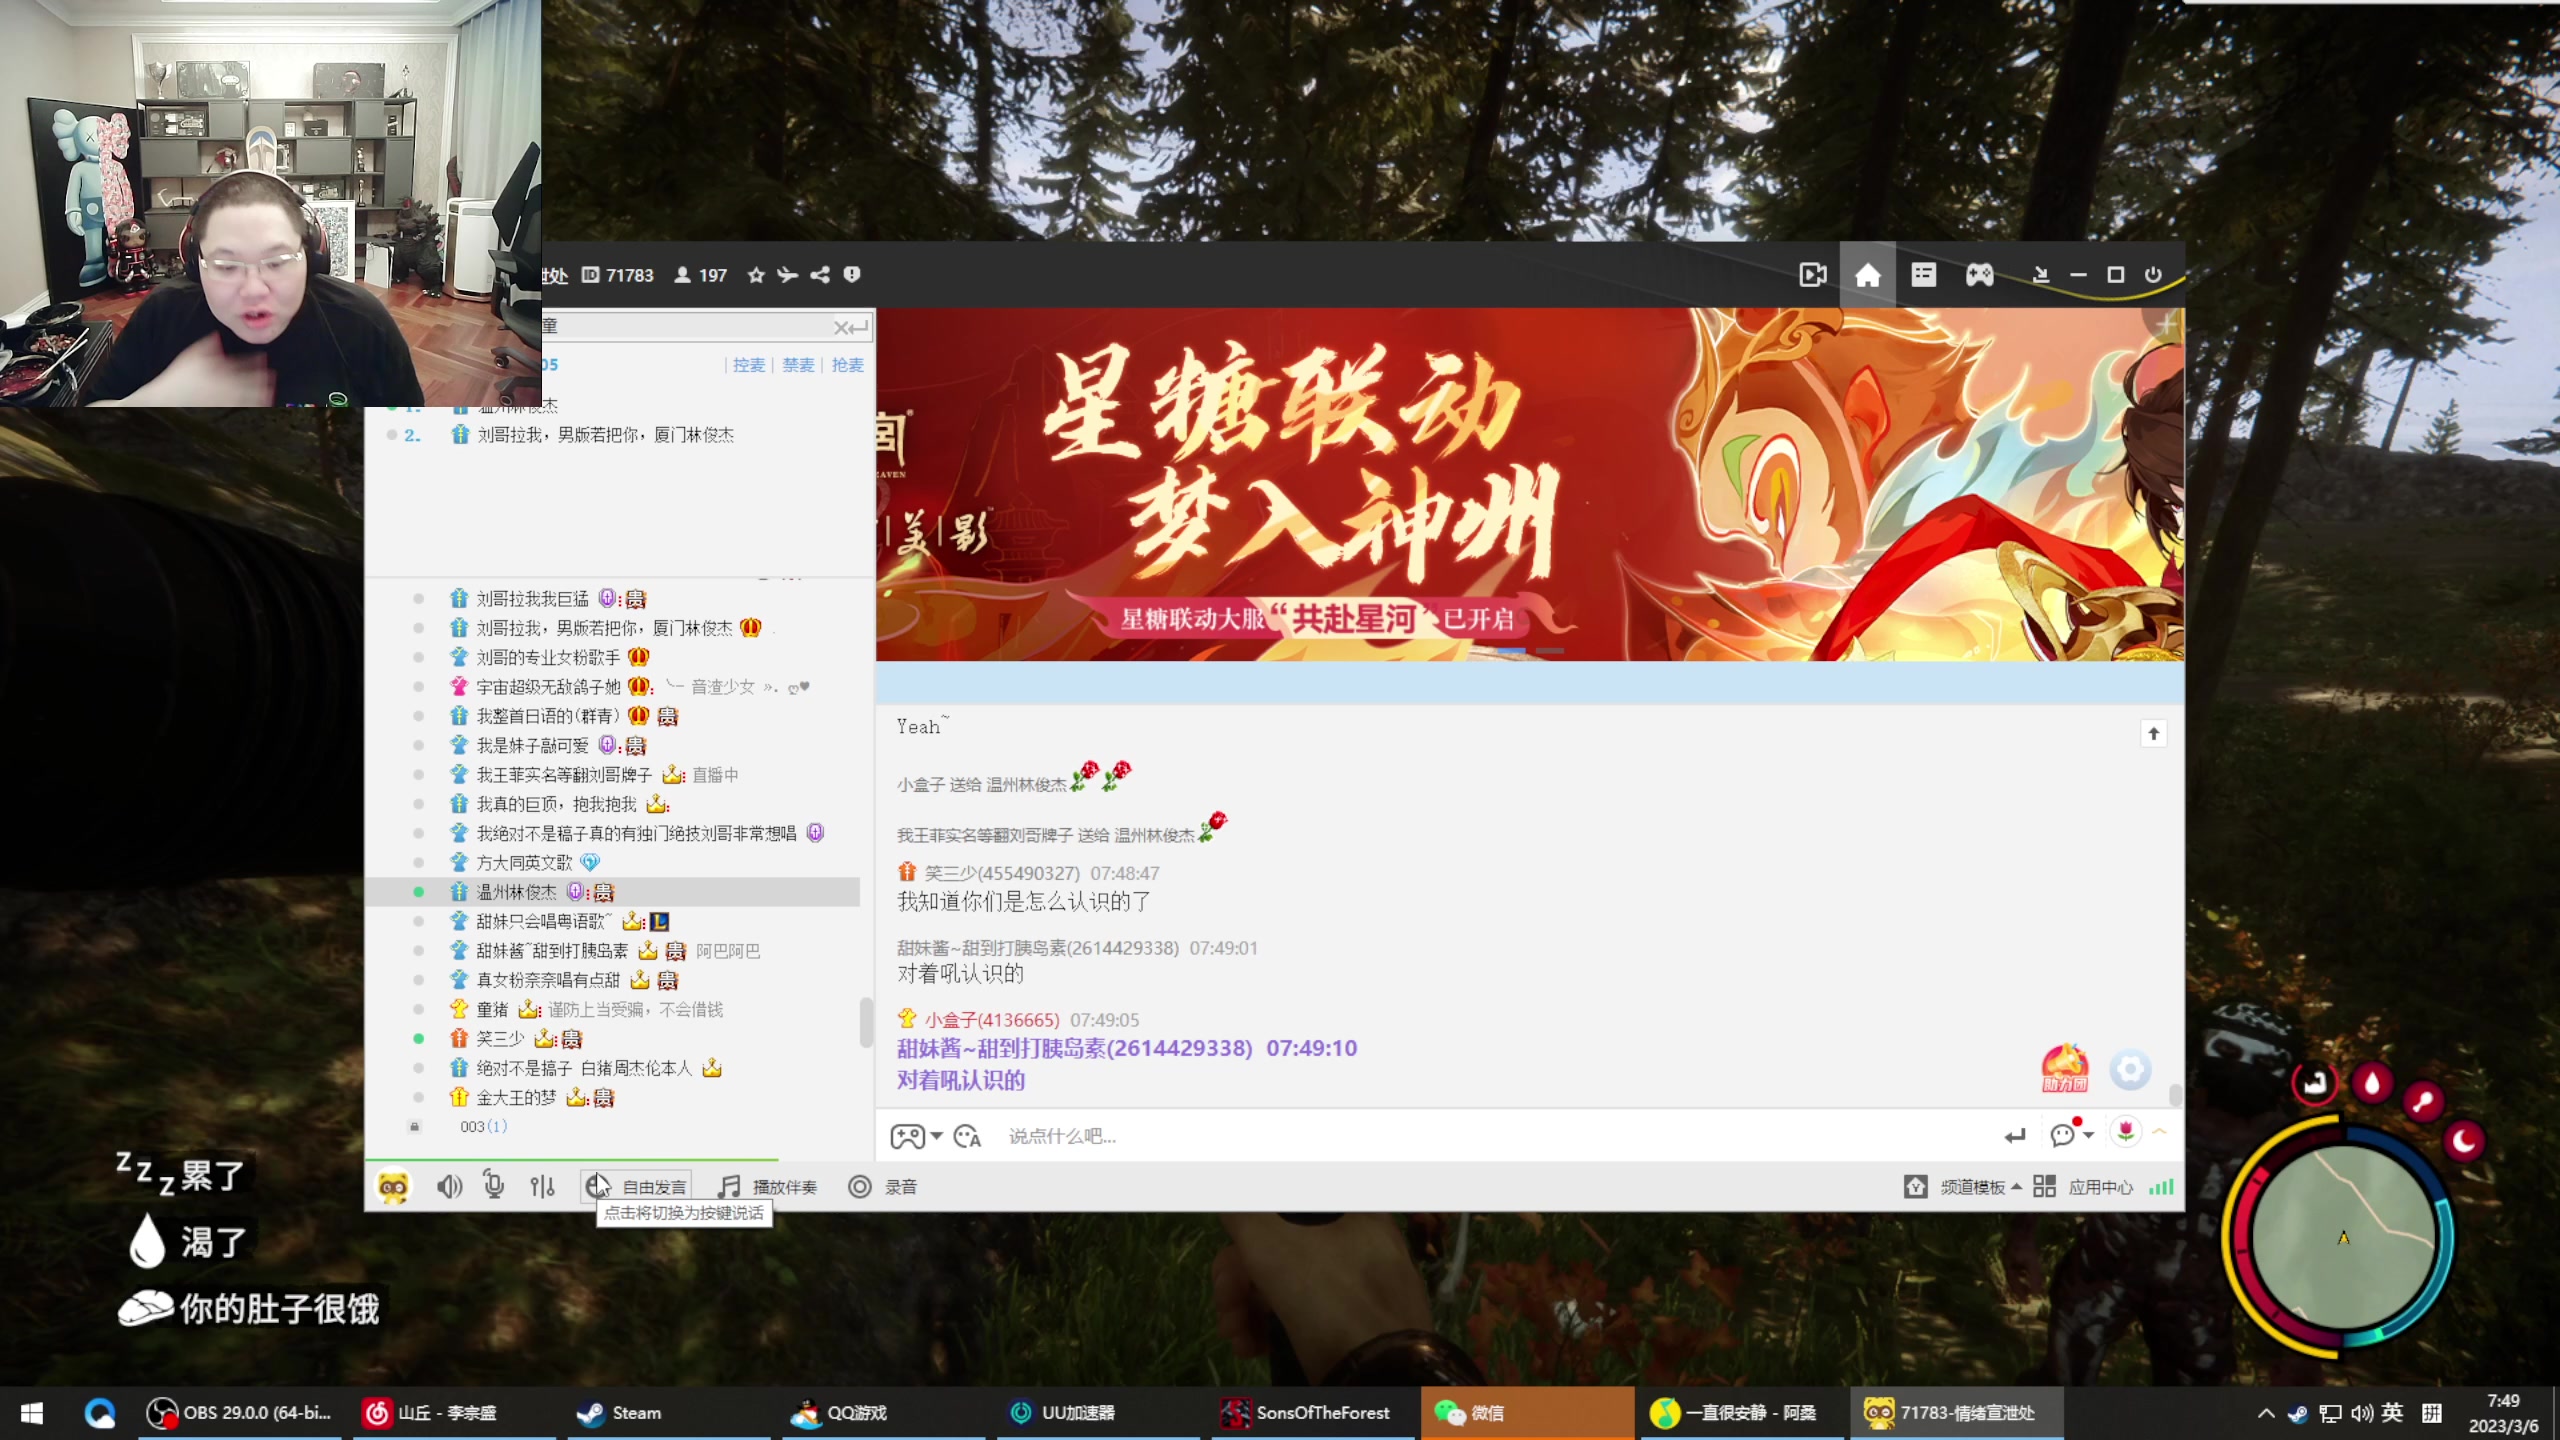Open the gamepad controls icon above chat input

tap(908, 1136)
